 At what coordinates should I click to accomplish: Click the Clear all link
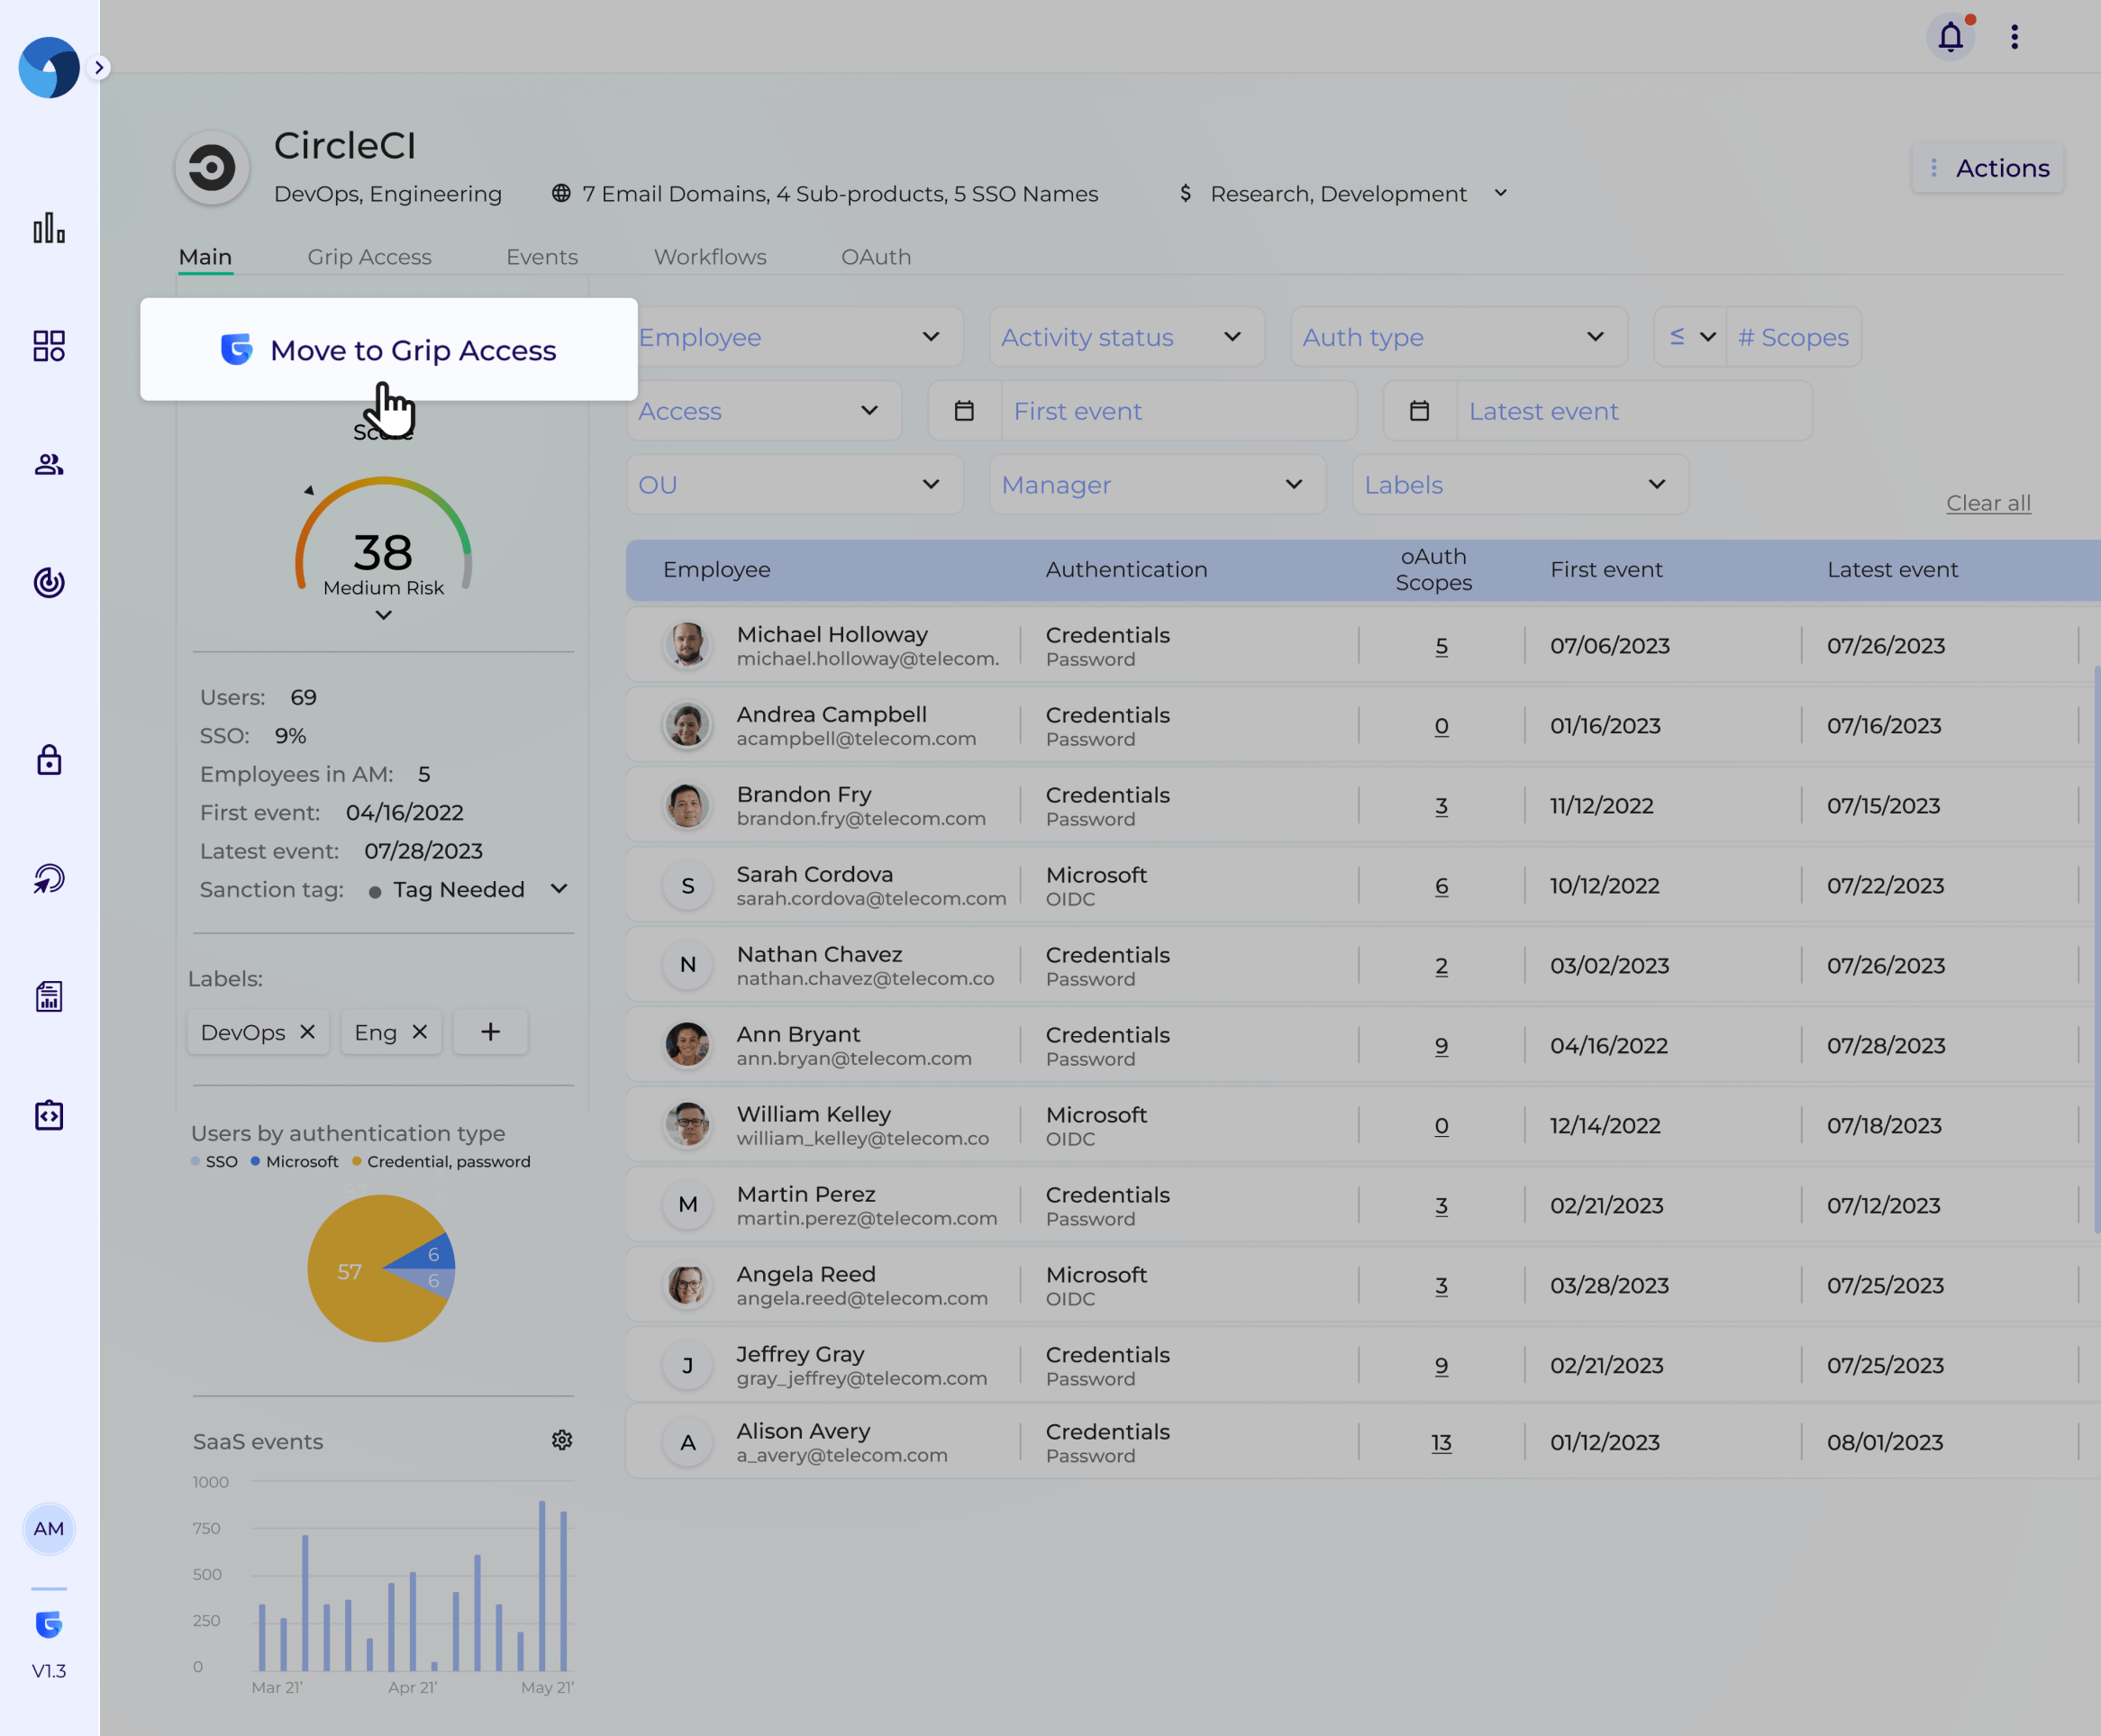(1988, 503)
